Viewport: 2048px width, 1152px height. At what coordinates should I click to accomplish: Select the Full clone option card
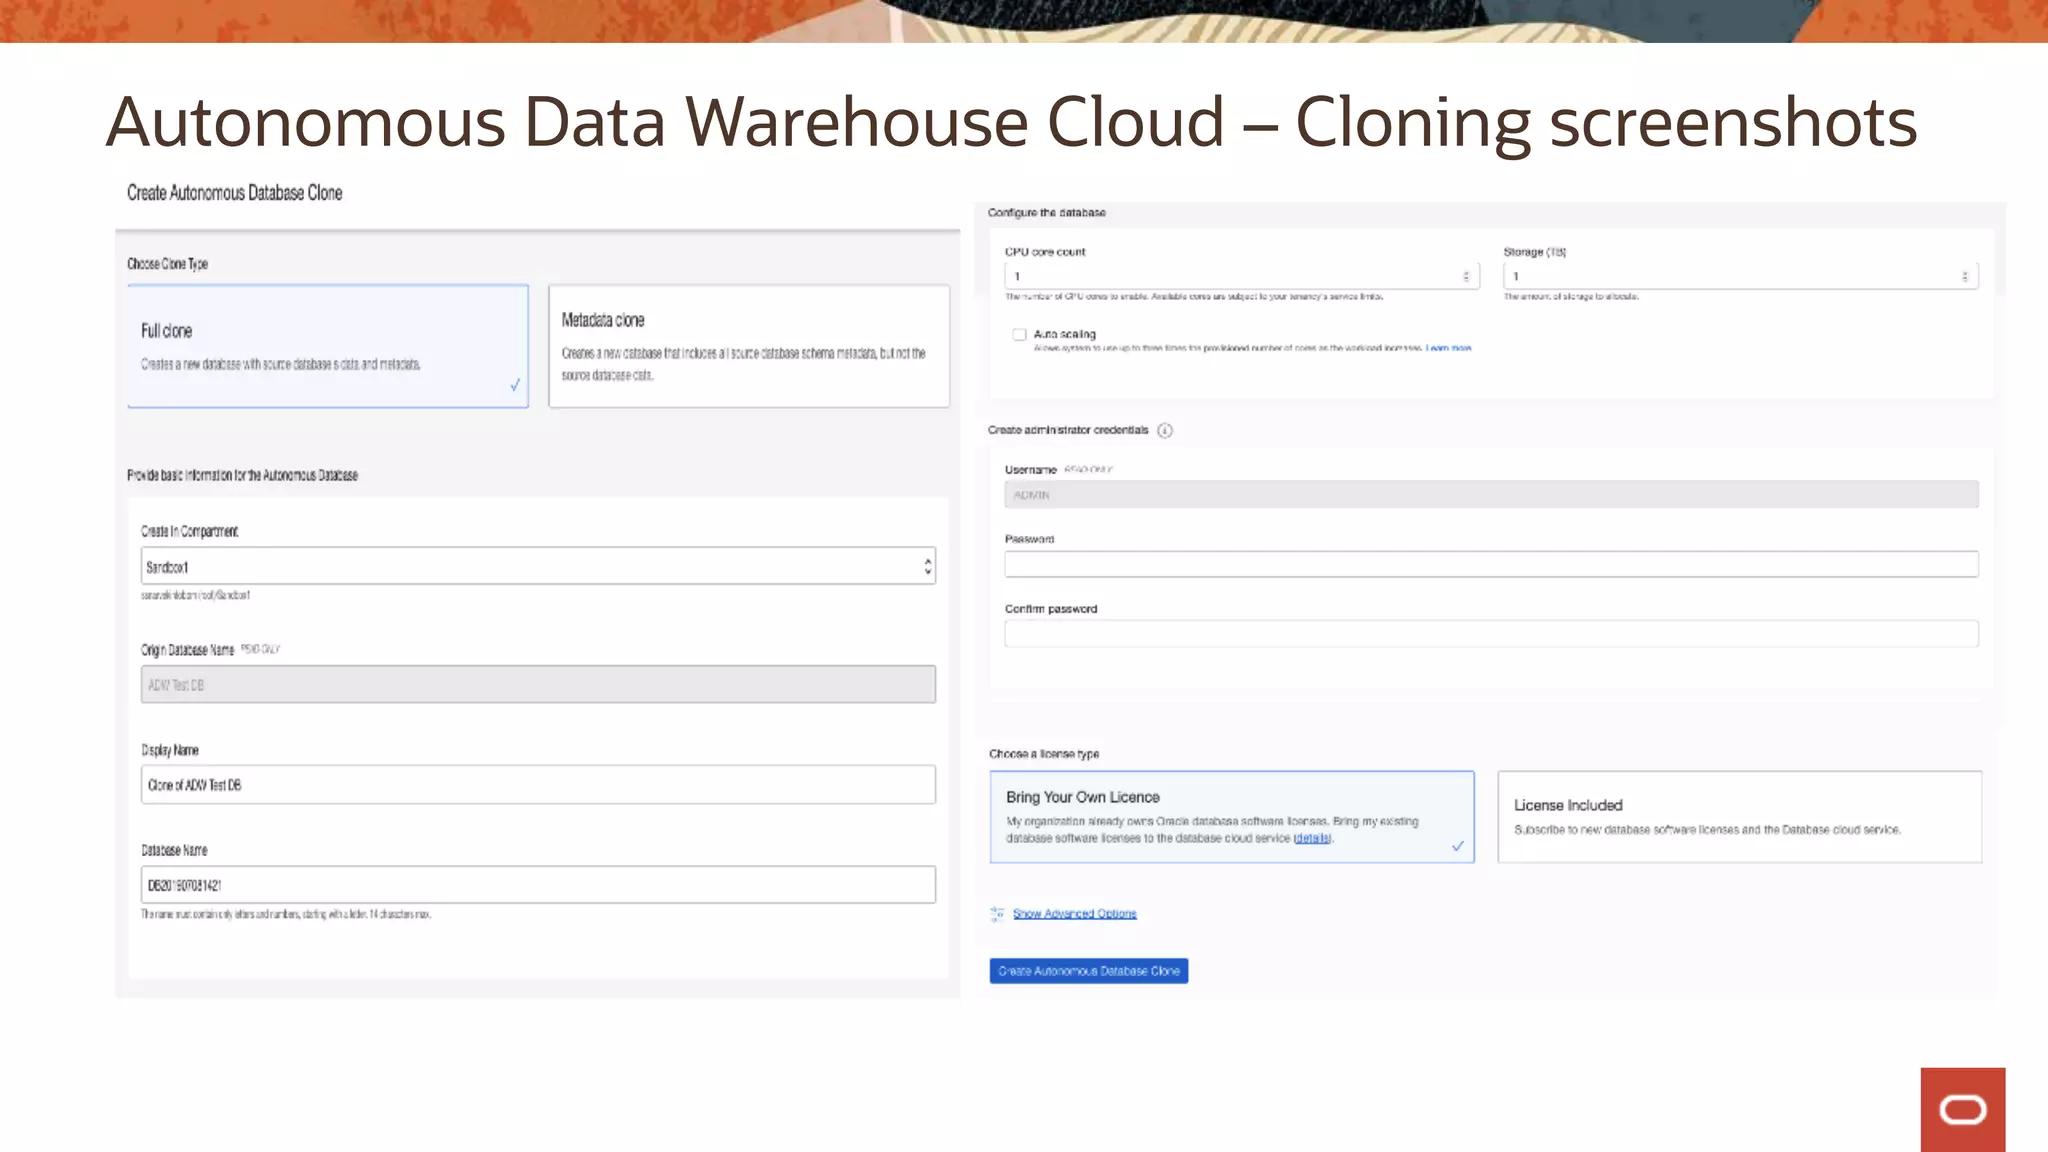[x=328, y=346]
